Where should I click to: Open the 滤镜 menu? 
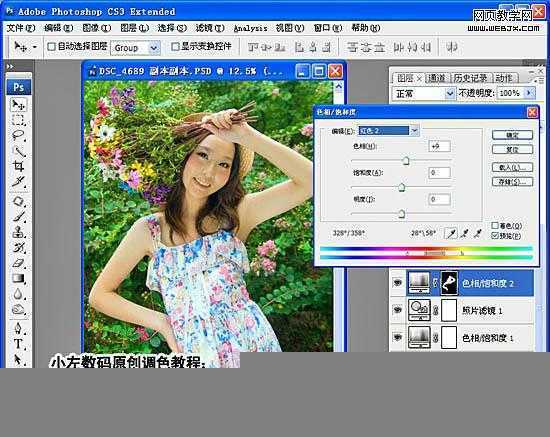210,28
